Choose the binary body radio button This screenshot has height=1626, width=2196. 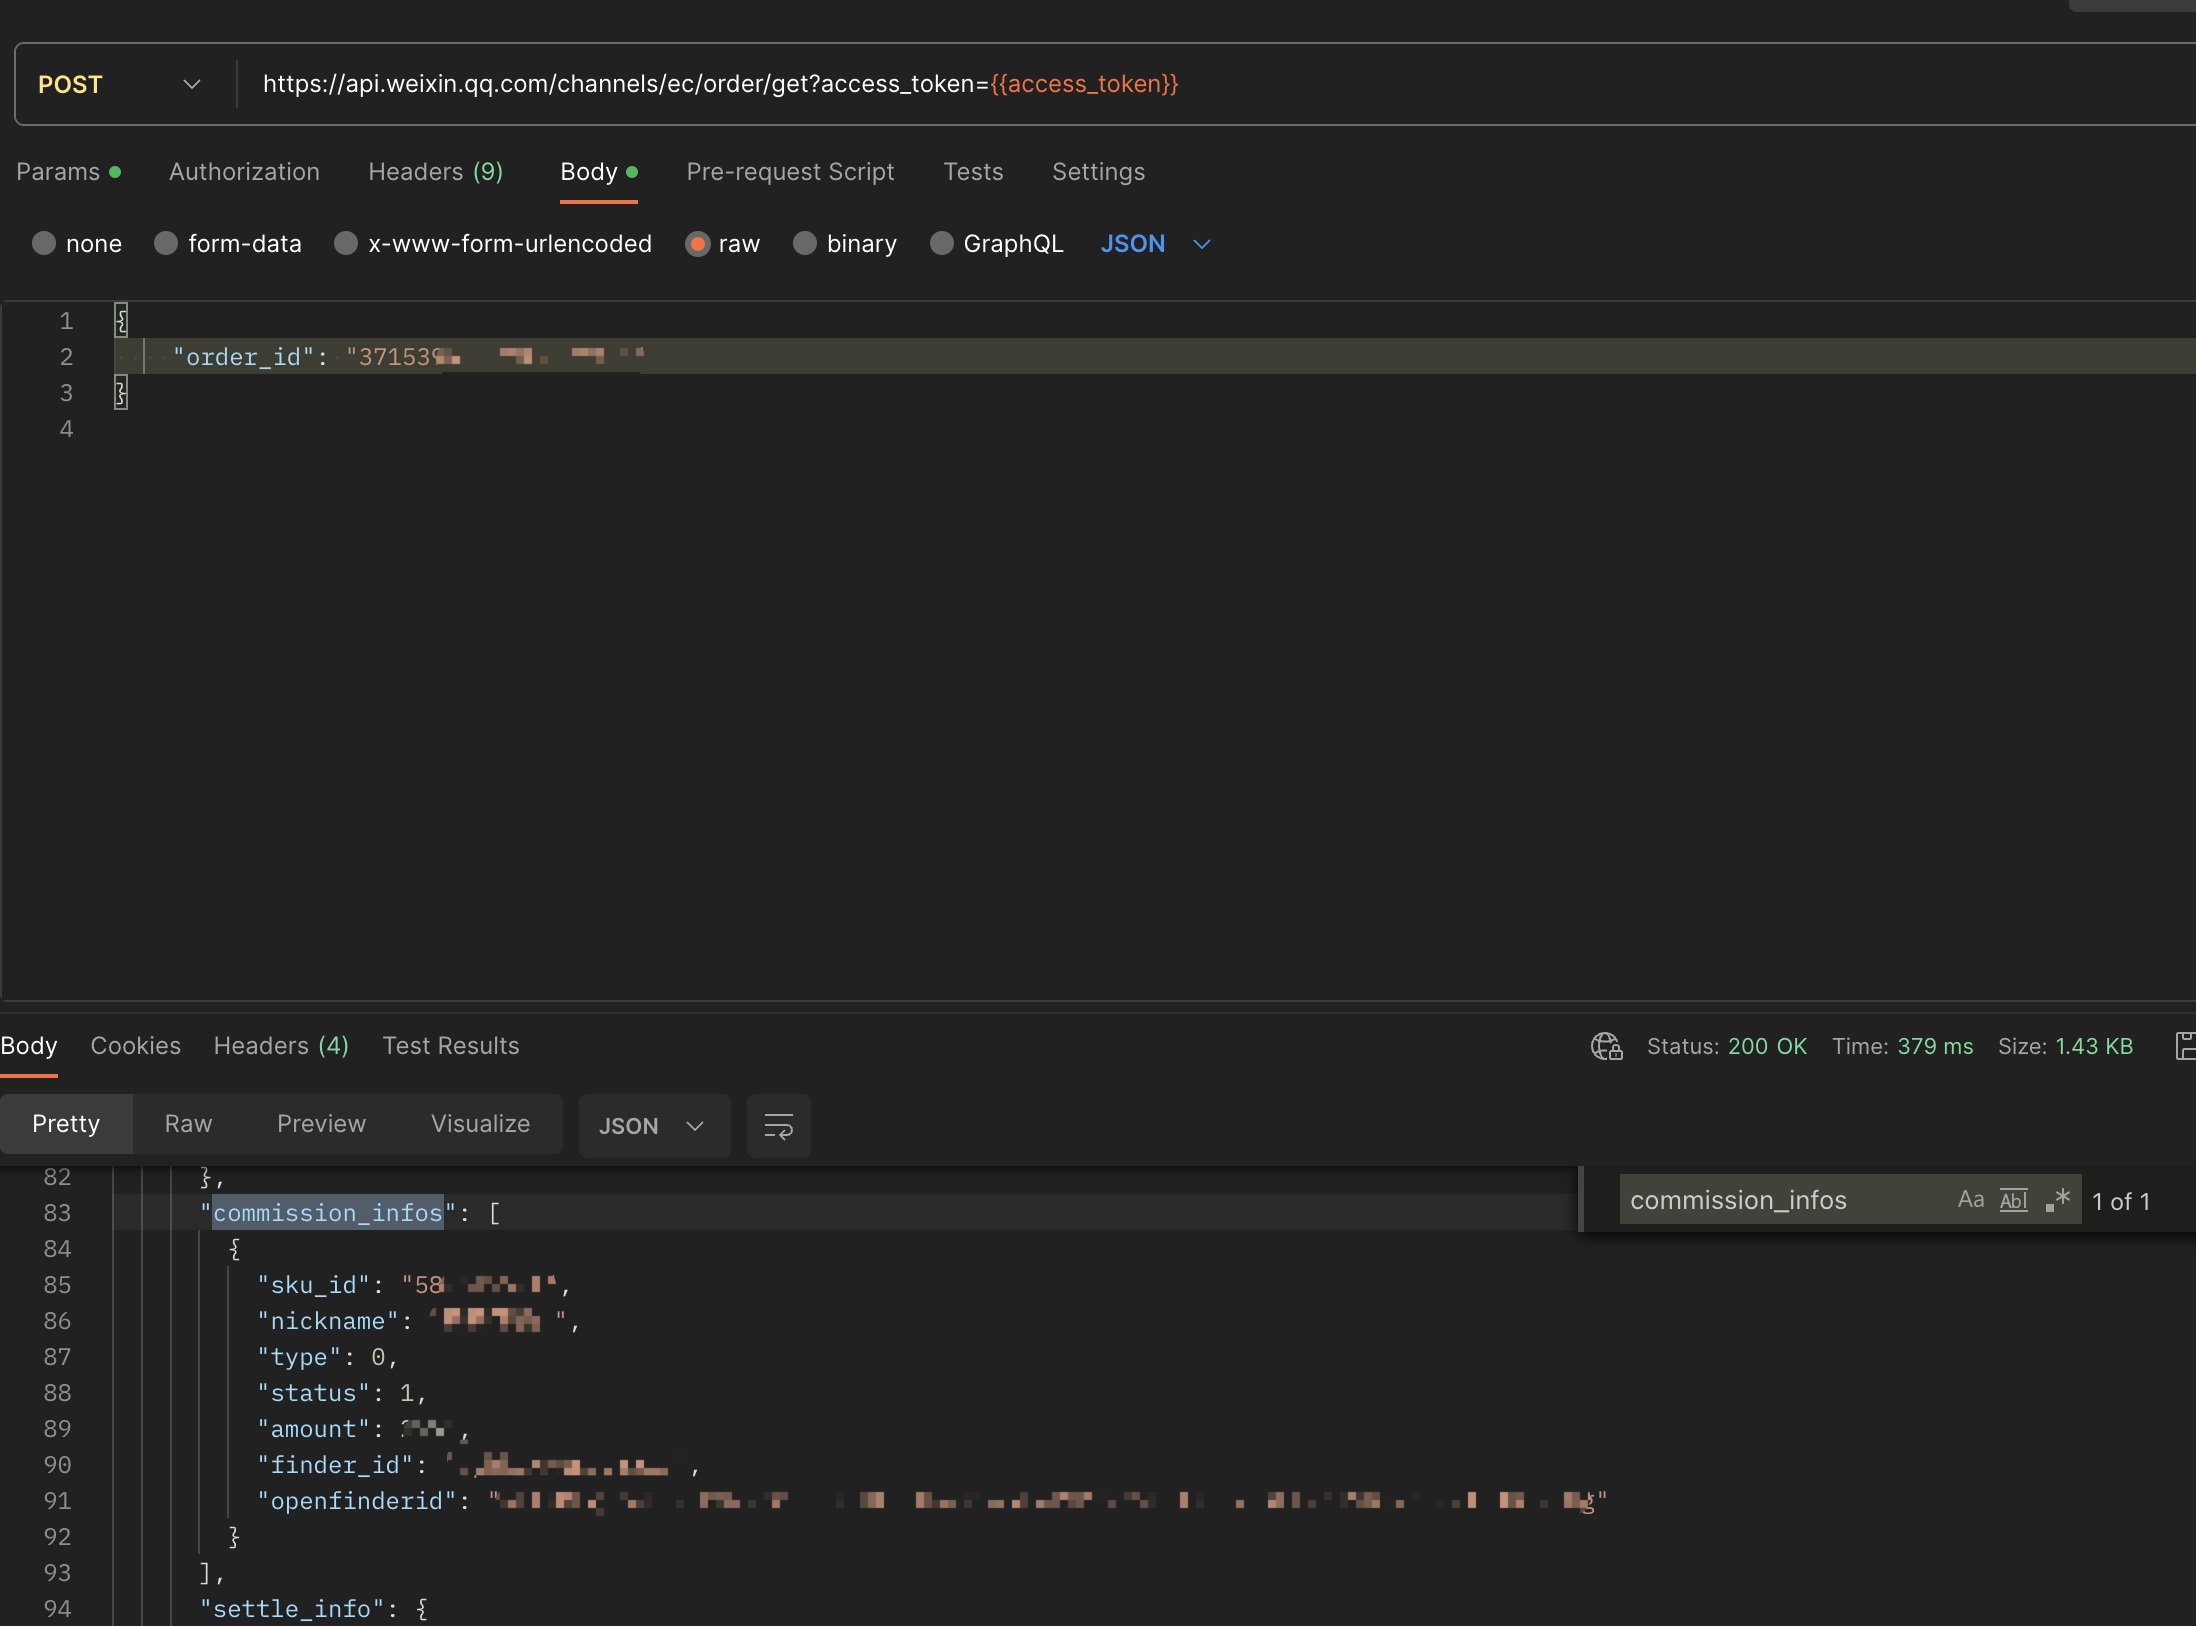[805, 244]
